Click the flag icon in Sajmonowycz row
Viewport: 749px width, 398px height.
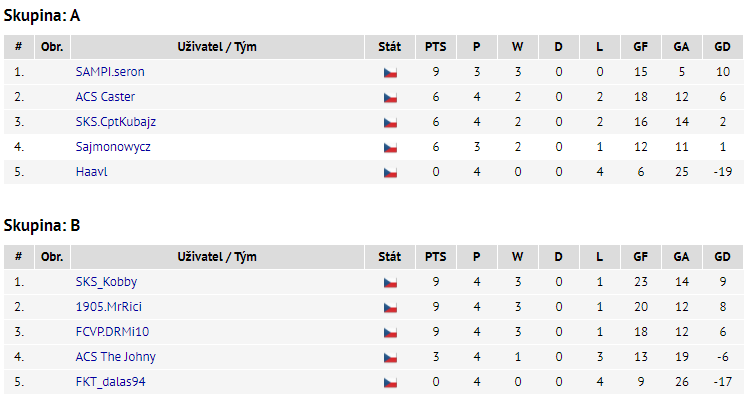click(390, 148)
